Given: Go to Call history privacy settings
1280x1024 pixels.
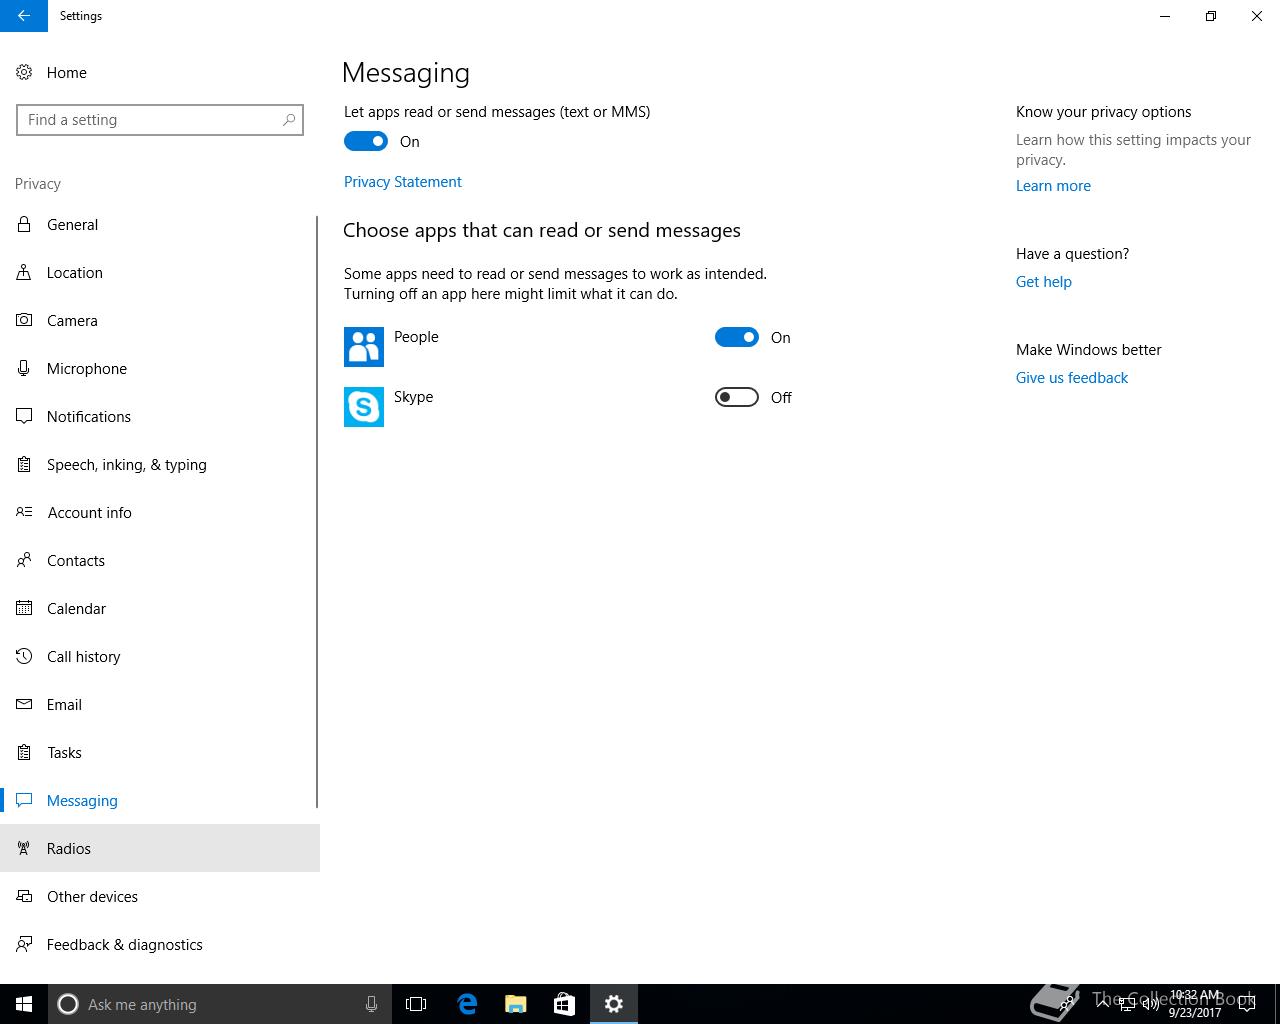Looking at the screenshot, I should 83,657.
